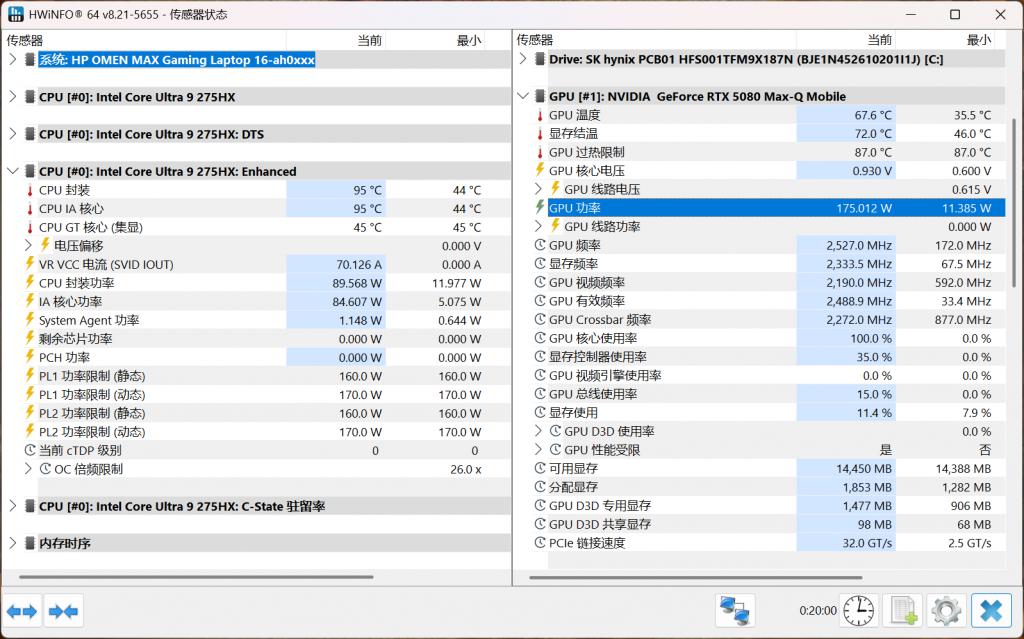
Task: Expand the Drive: SK hynix PCB01 group
Action: [x=522, y=59]
